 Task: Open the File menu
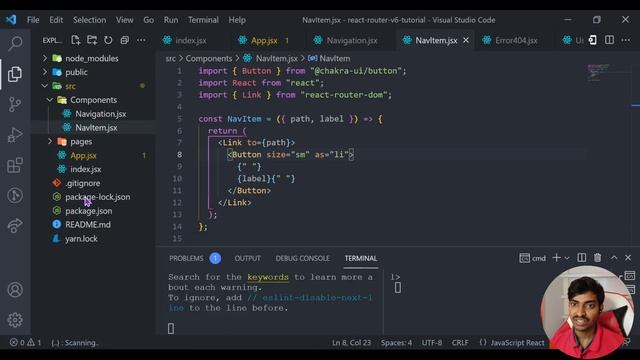33,20
